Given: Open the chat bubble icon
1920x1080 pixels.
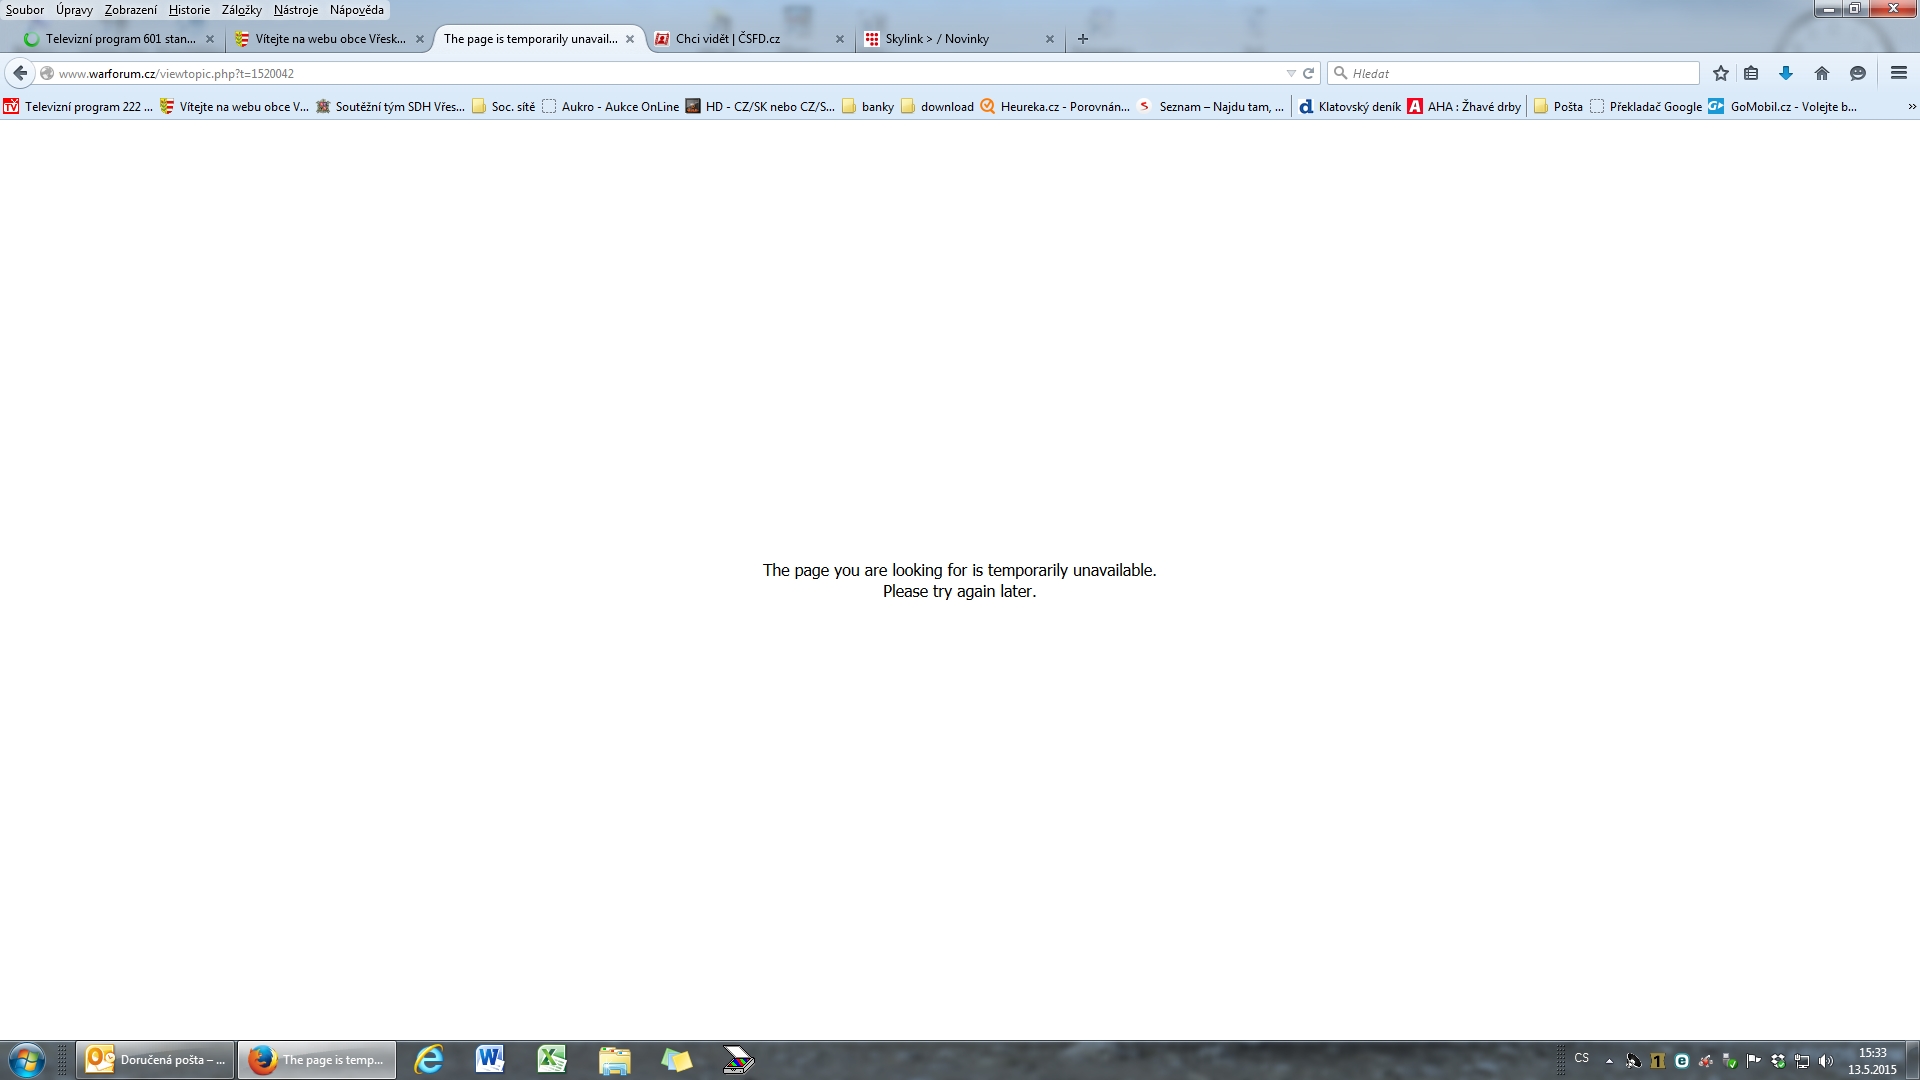Looking at the screenshot, I should [x=1858, y=73].
